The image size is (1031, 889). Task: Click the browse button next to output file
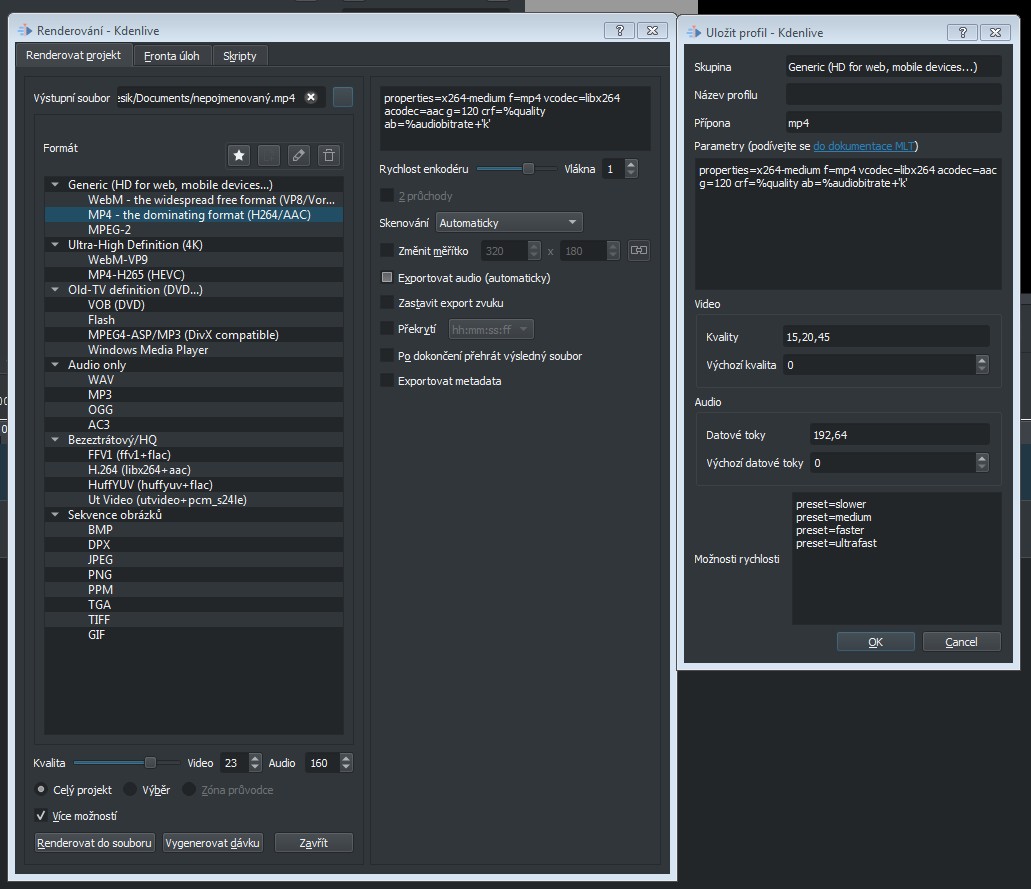coord(343,97)
